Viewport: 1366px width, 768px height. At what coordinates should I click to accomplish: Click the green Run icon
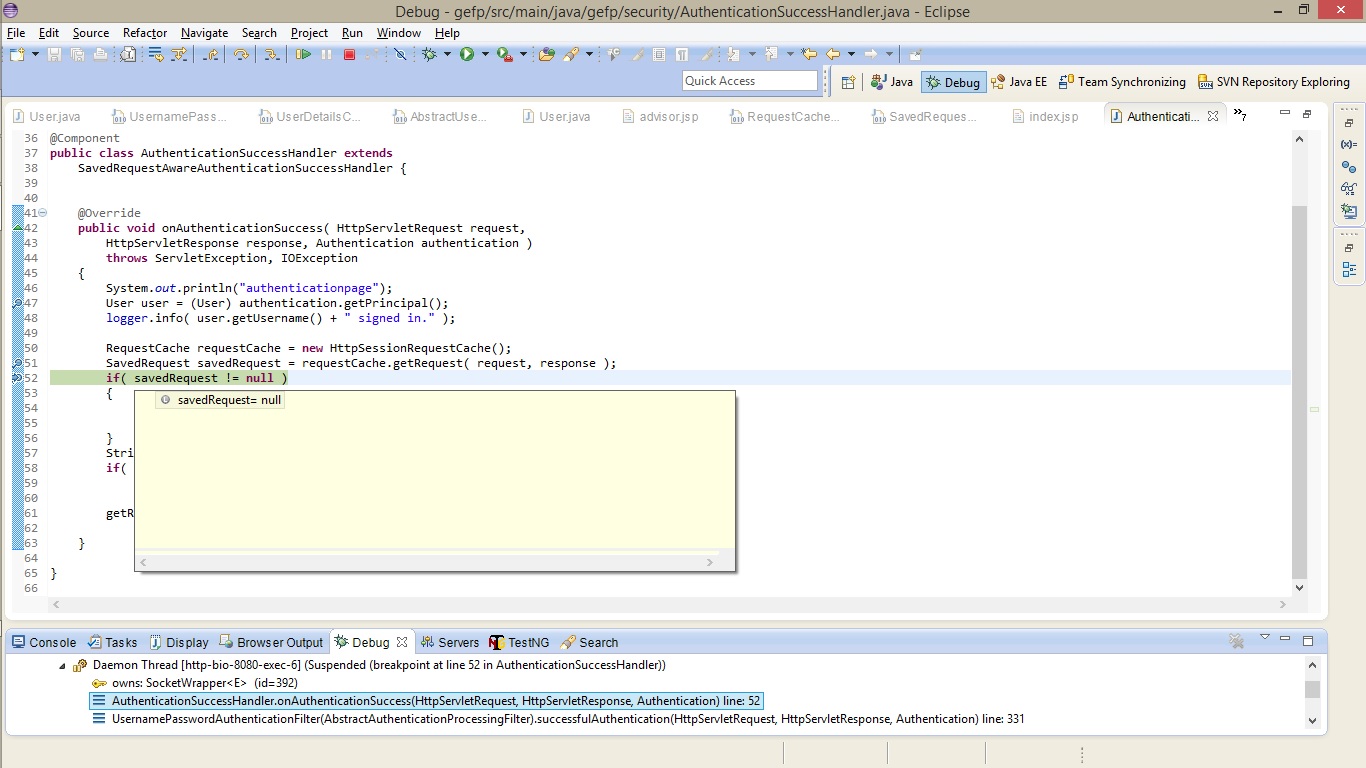pyautogui.click(x=466, y=55)
